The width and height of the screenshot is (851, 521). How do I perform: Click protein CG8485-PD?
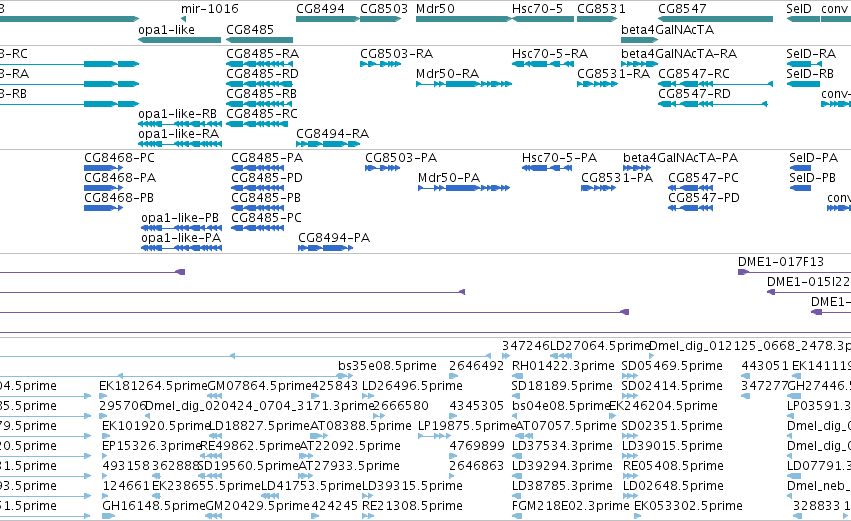258,188
